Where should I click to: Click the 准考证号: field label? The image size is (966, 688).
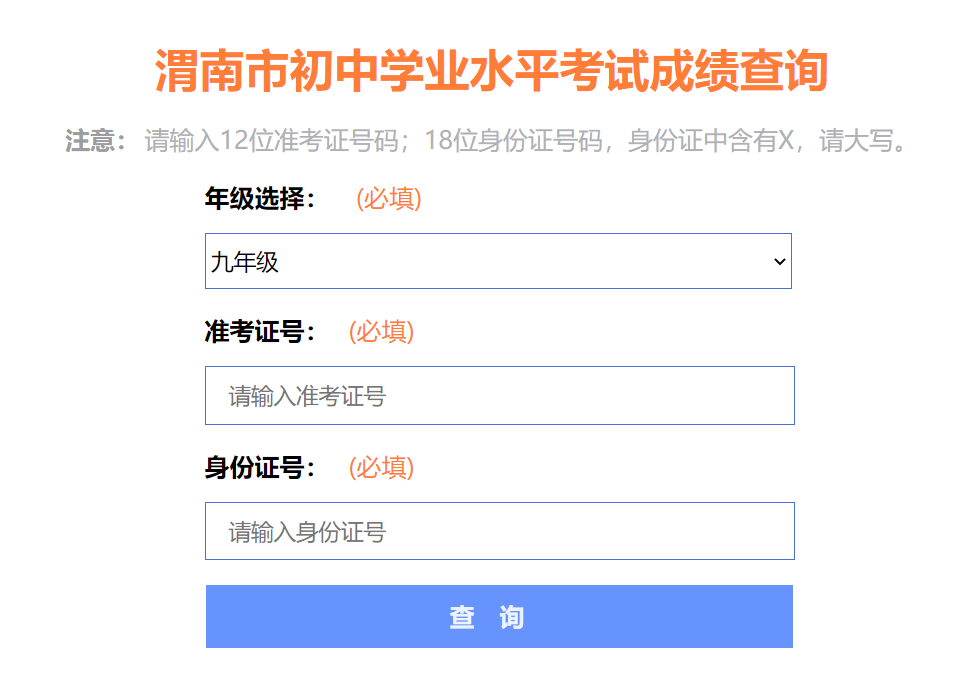coord(260,332)
